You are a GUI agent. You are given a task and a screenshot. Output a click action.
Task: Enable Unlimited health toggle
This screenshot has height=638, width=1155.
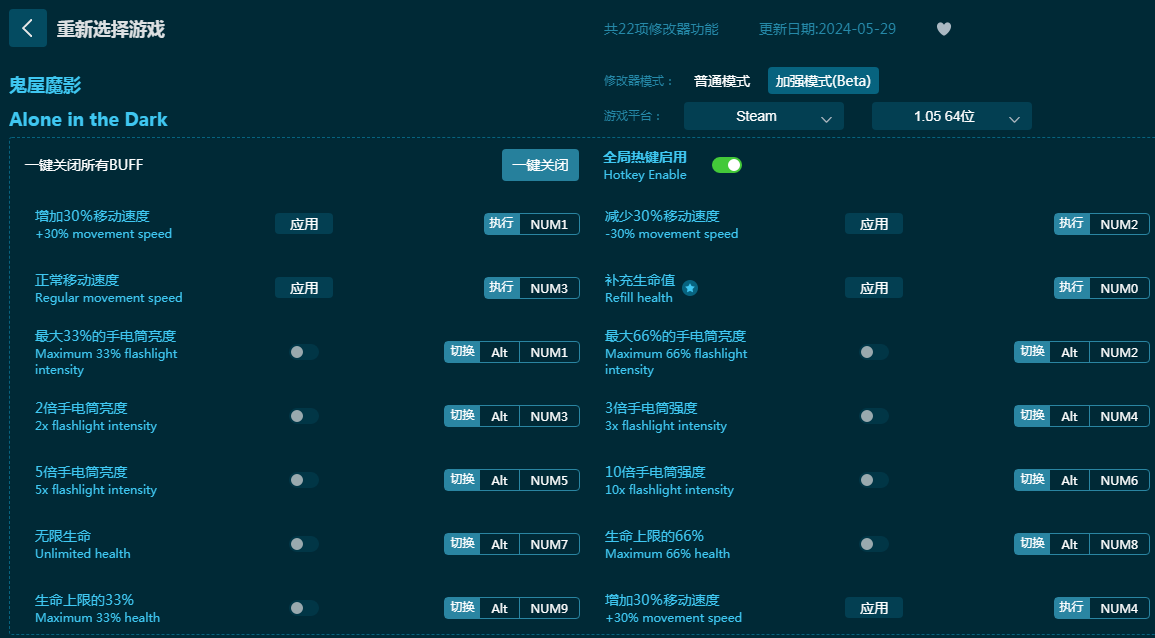(303, 544)
